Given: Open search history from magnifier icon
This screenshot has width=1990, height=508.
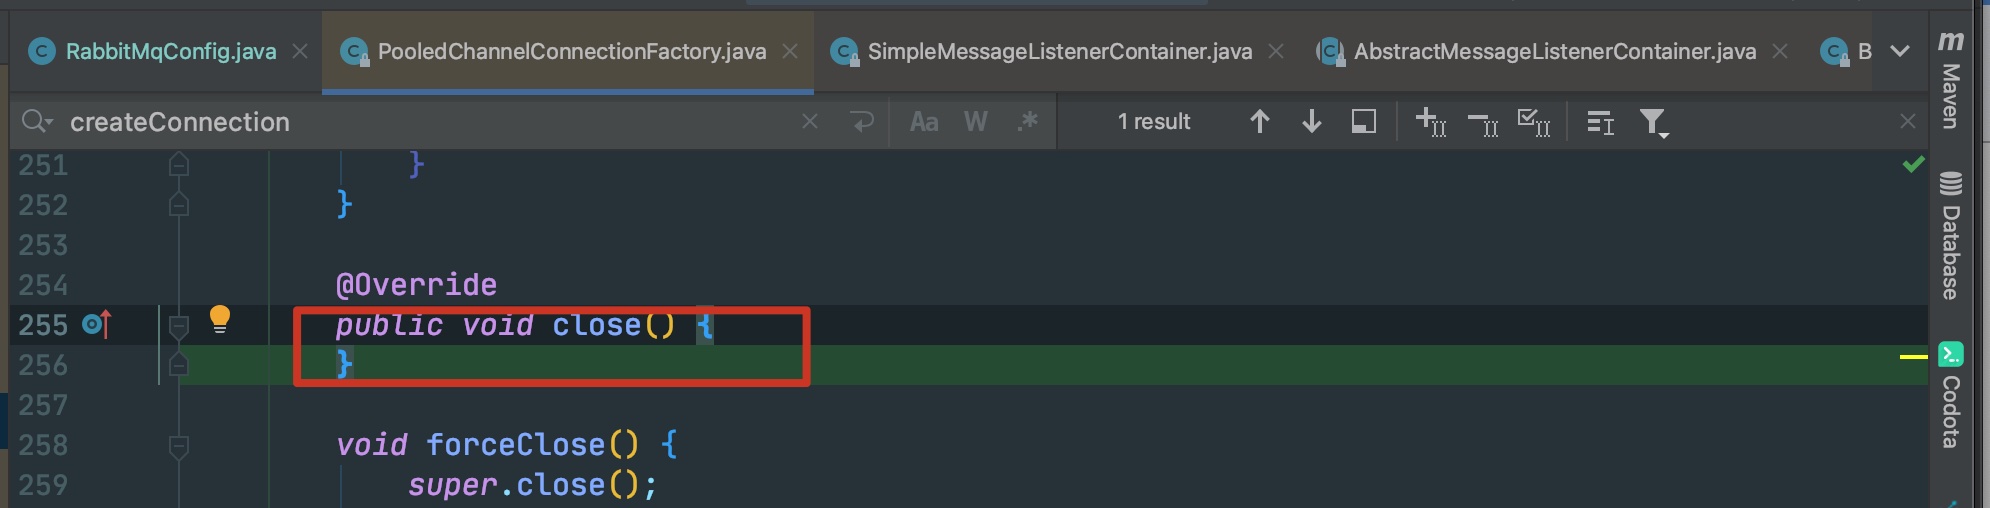Looking at the screenshot, I should (x=37, y=122).
